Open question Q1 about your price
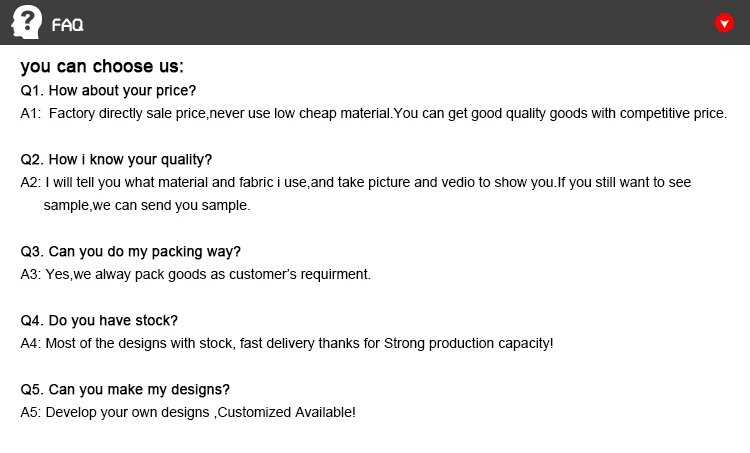Image resolution: width=750 pixels, height=453 pixels. [108, 91]
